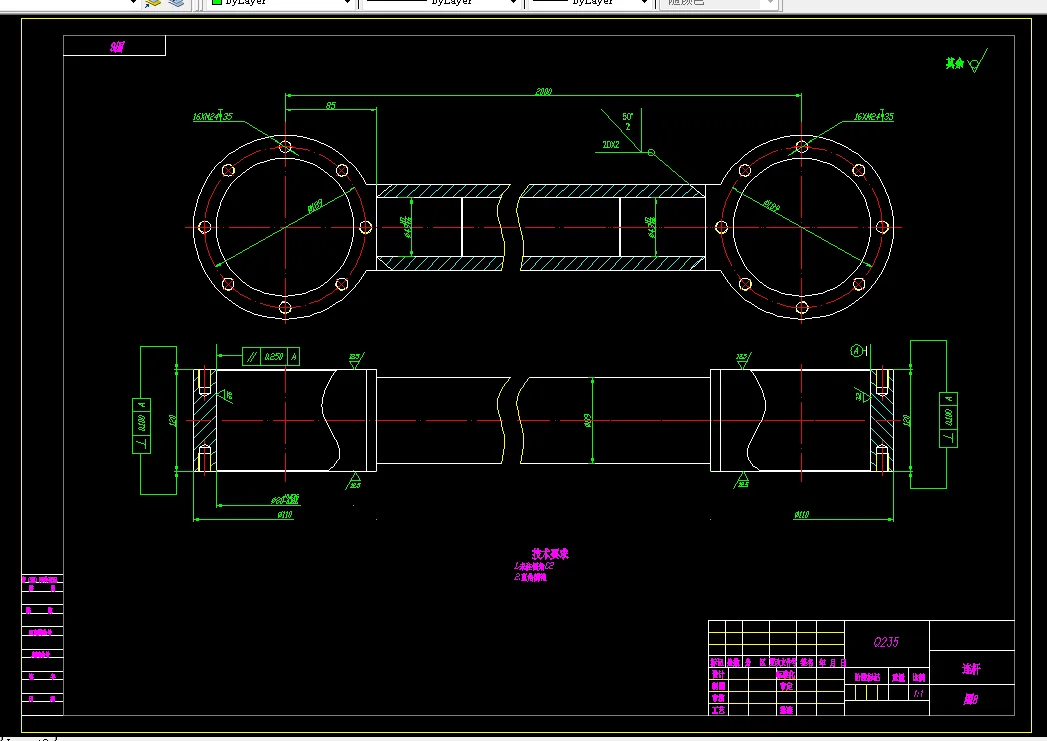
Task: Select the 1:1 scale value
Action: tap(919, 694)
